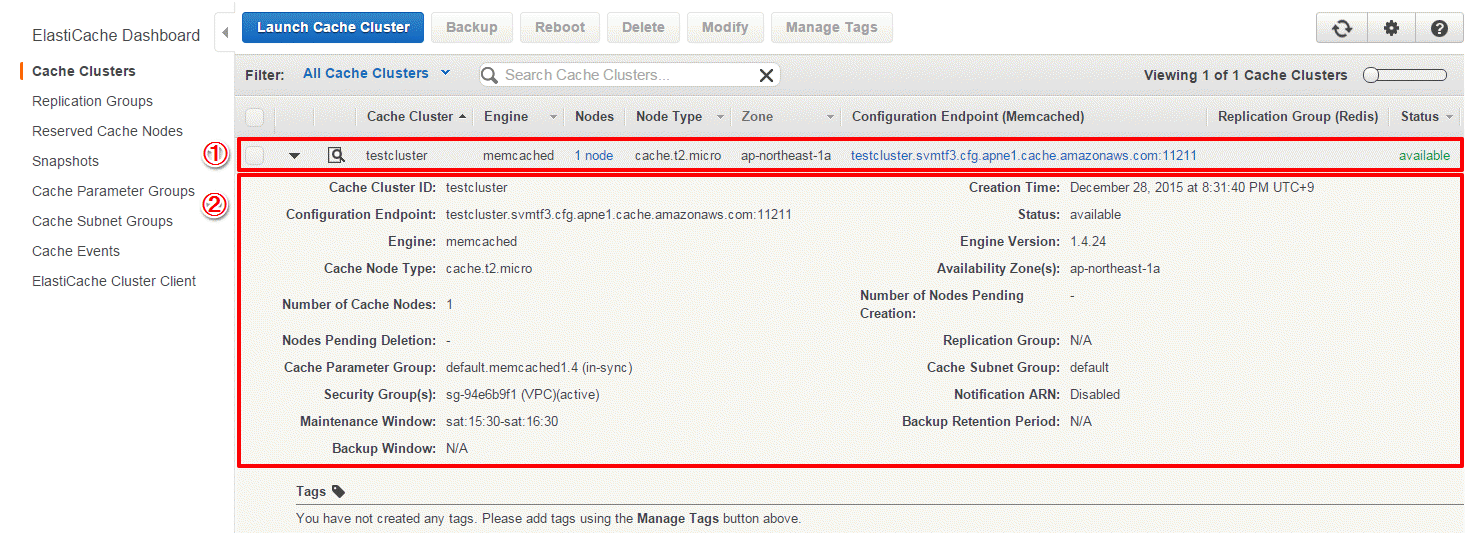Screen dimensions: 1474x533
Task: Open the Zone column dropdown arrow
Action: point(830,117)
